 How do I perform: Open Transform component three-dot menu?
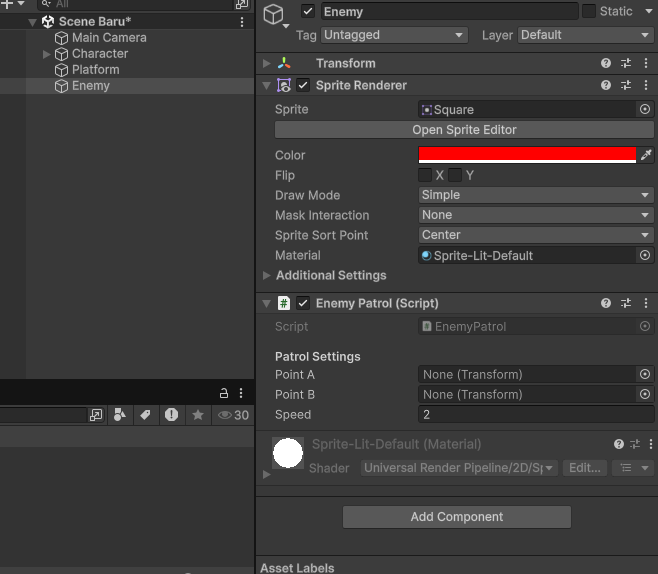coord(645,63)
